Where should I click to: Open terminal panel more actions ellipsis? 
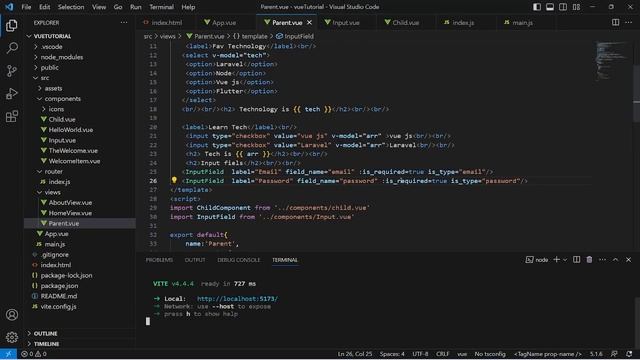click(x=602, y=260)
